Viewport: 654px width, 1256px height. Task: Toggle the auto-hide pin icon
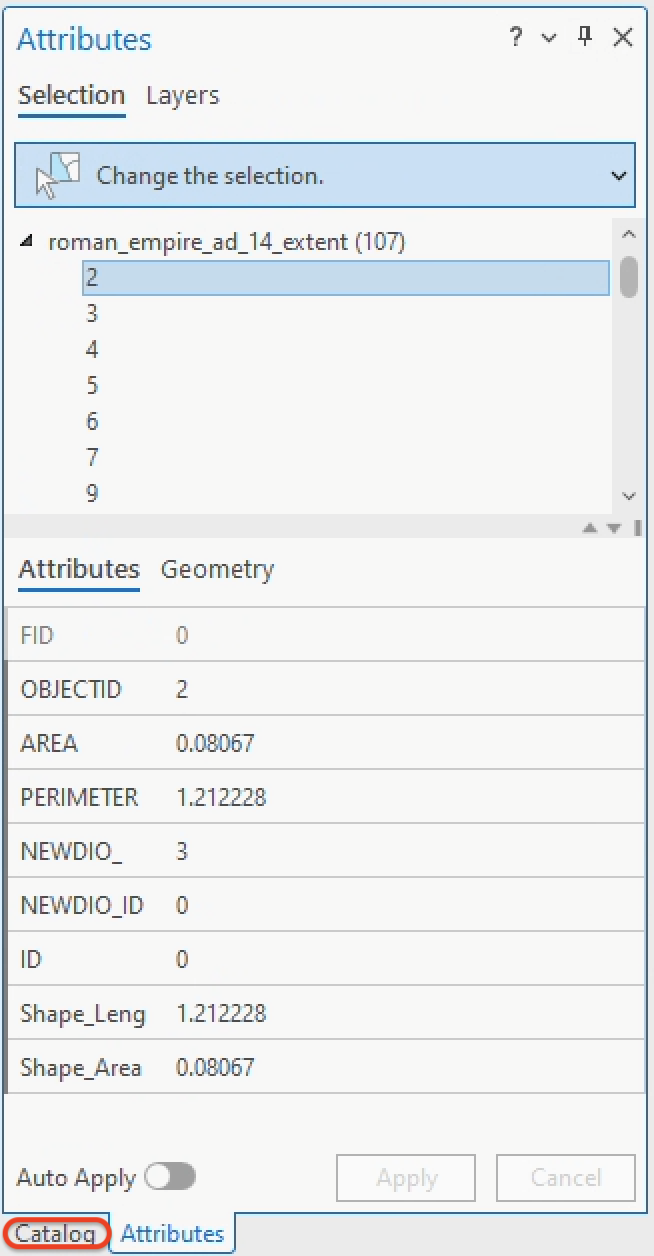(x=586, y=37)
